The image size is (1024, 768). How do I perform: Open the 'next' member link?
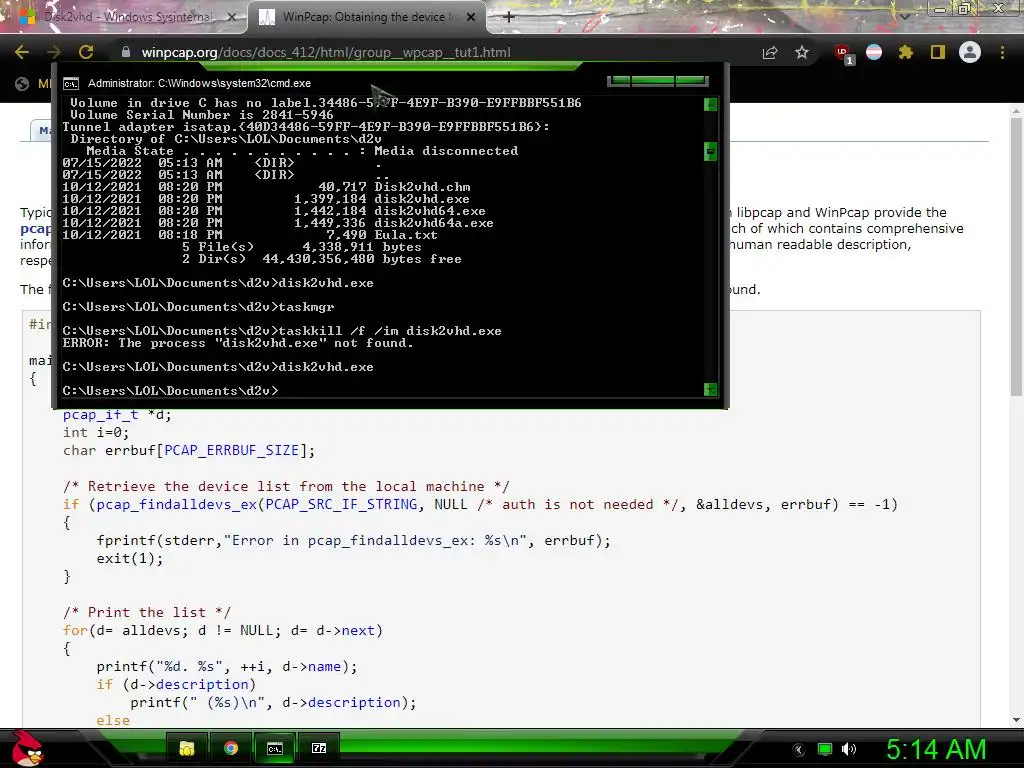click(358, 631)
